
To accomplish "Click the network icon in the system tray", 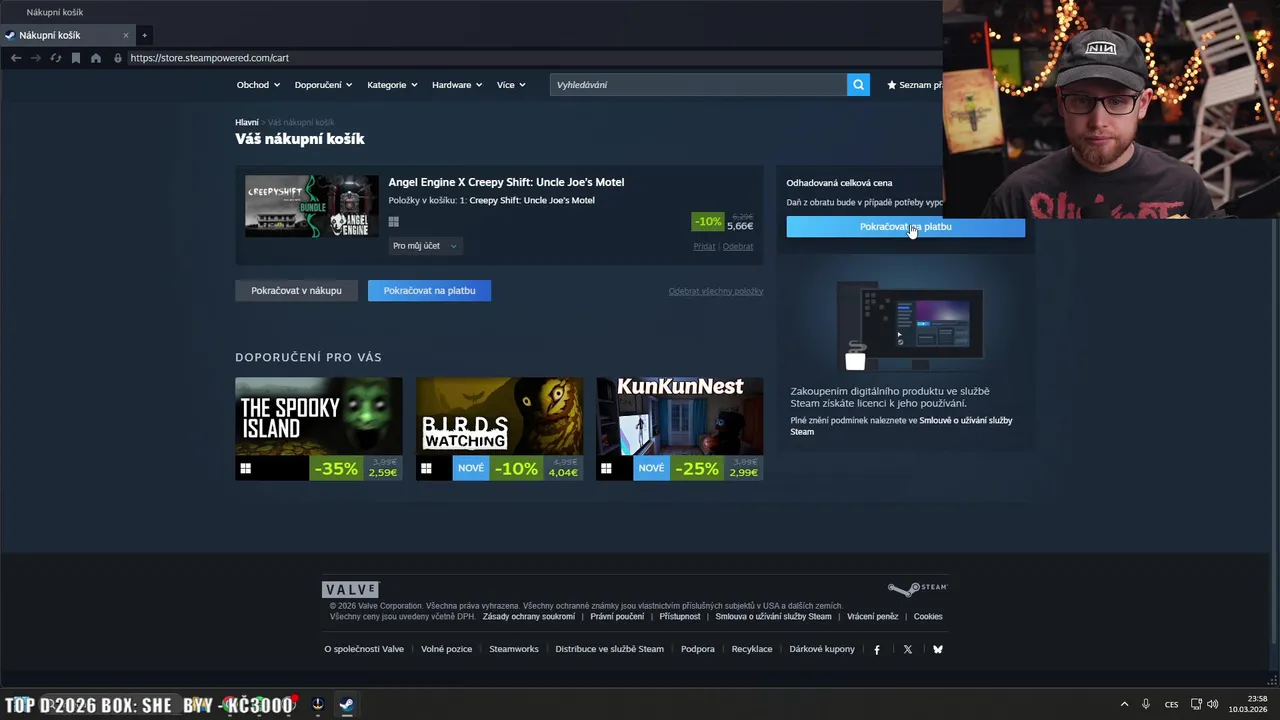I will 1196,705.
